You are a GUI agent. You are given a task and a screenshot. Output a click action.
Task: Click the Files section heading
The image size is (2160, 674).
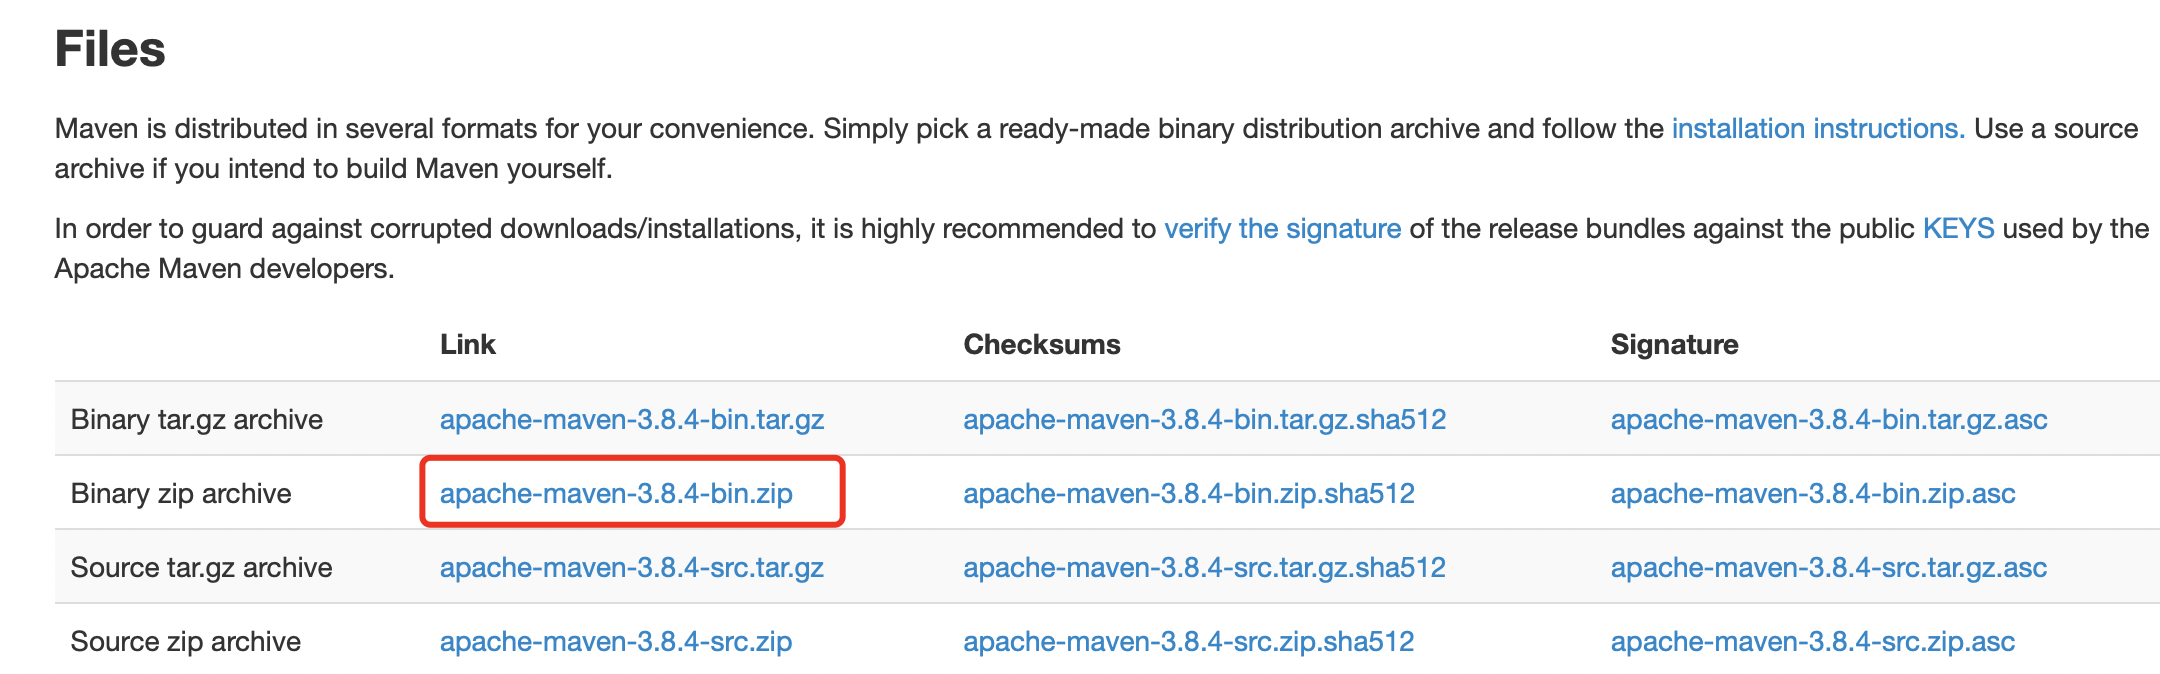point(110,49)
